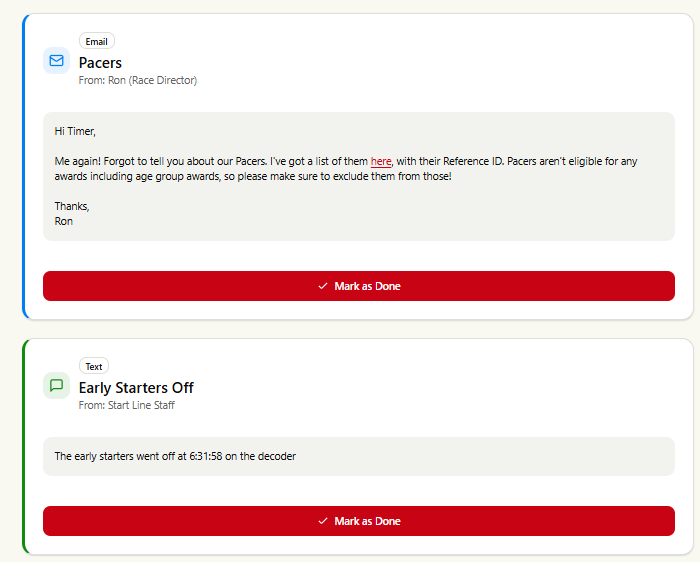The width and height of the screenshot is (700, 562).
Task: Click the From: Ron (Race Director) line
Action: tap(138, 80)
